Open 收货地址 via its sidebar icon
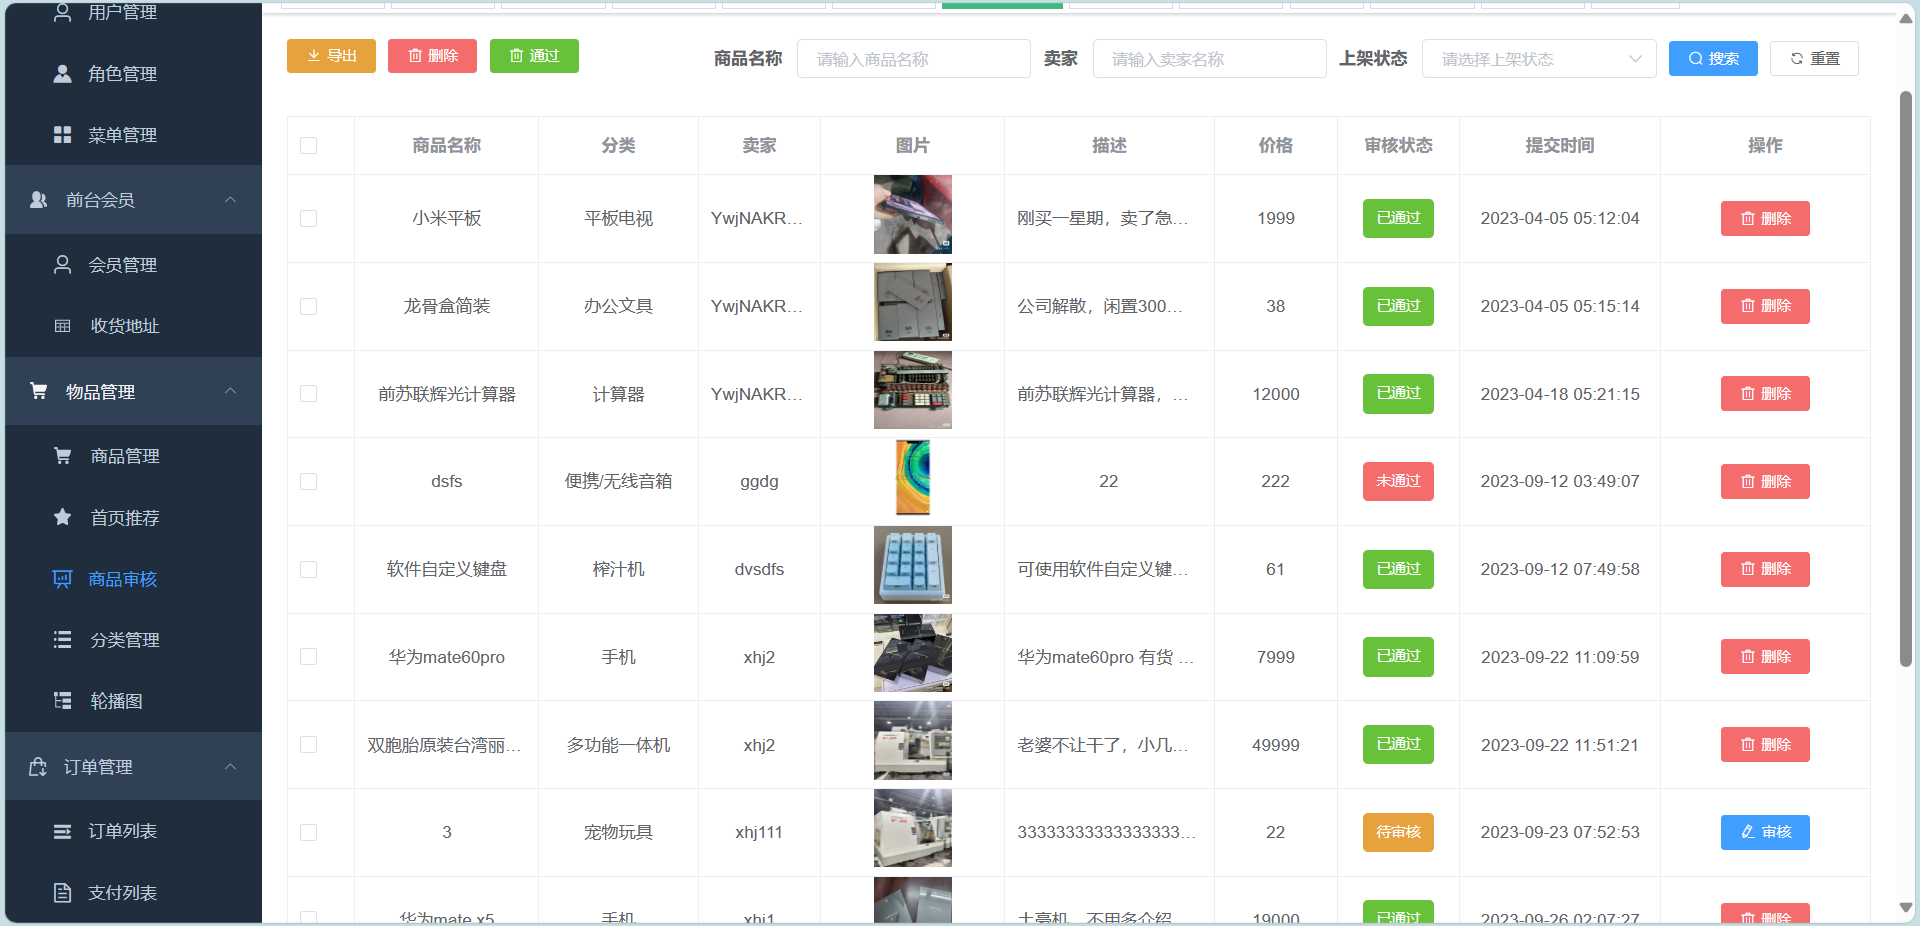The height and width of the screenshot is (926, 1920). (x=63, y=325)
